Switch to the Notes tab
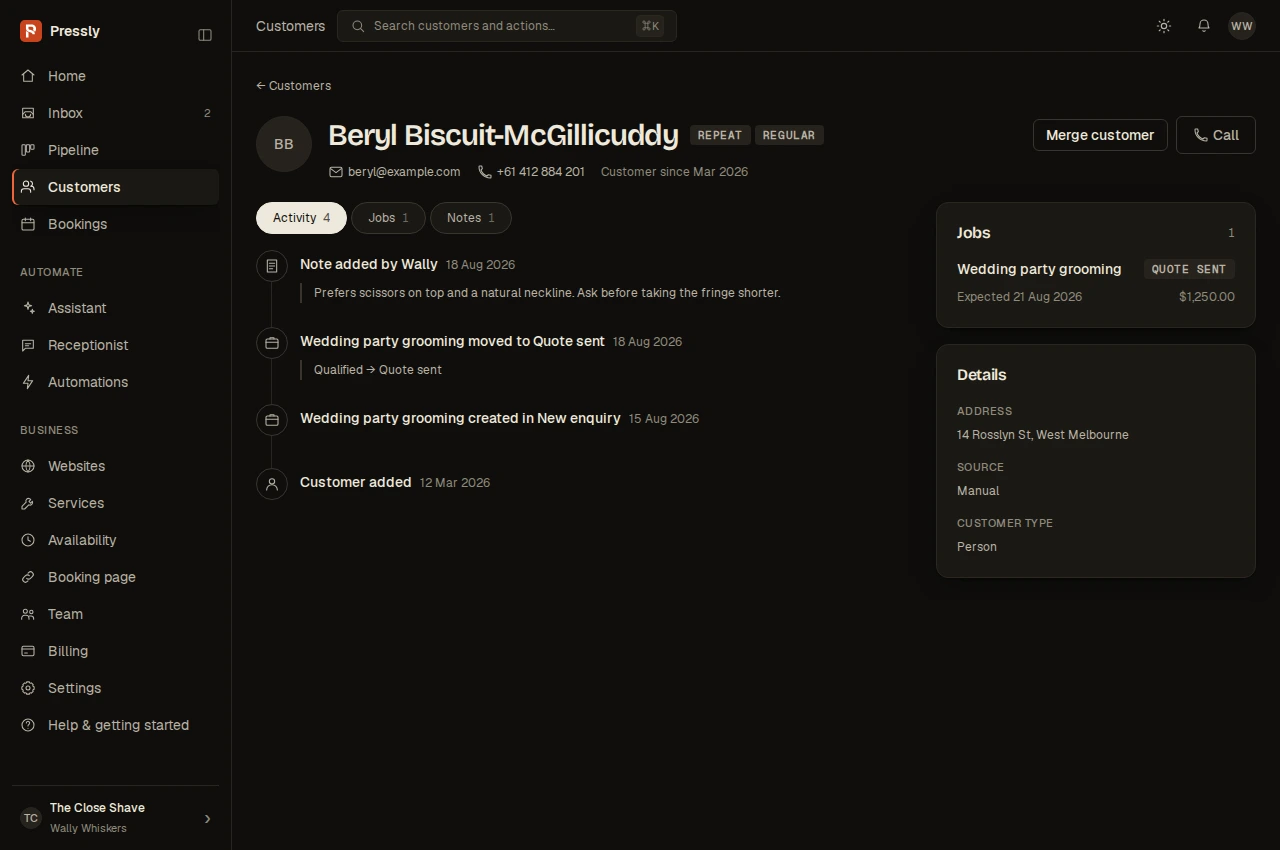The height and width of the screenshot is (850, 1280). click(x=471, y=218)
